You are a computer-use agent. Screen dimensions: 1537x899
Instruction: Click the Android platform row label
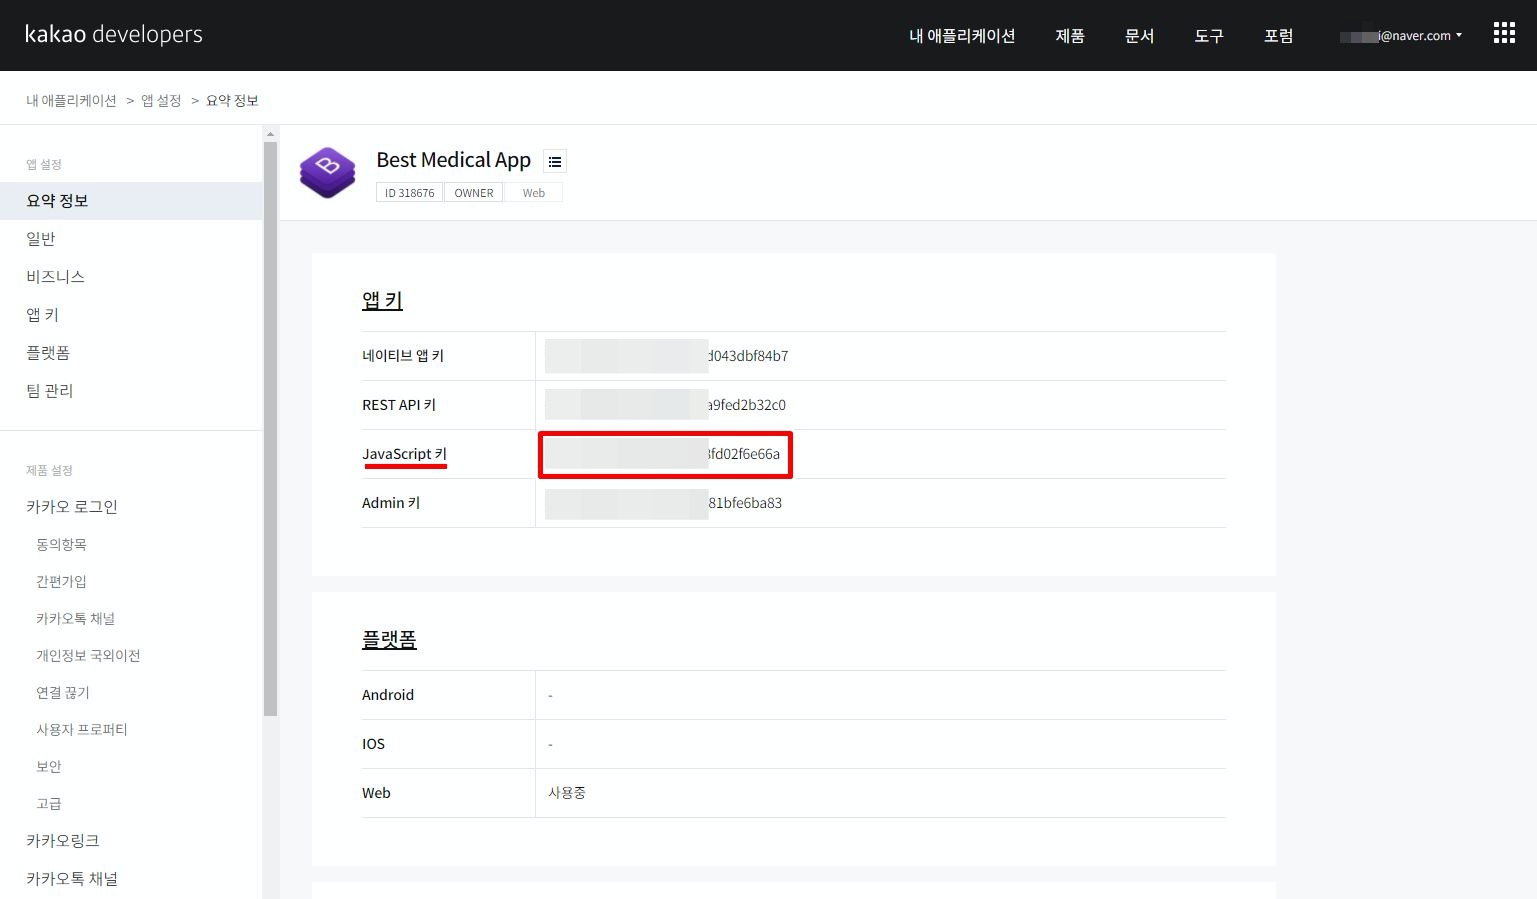pyautogui.click(x=388, y=695)
